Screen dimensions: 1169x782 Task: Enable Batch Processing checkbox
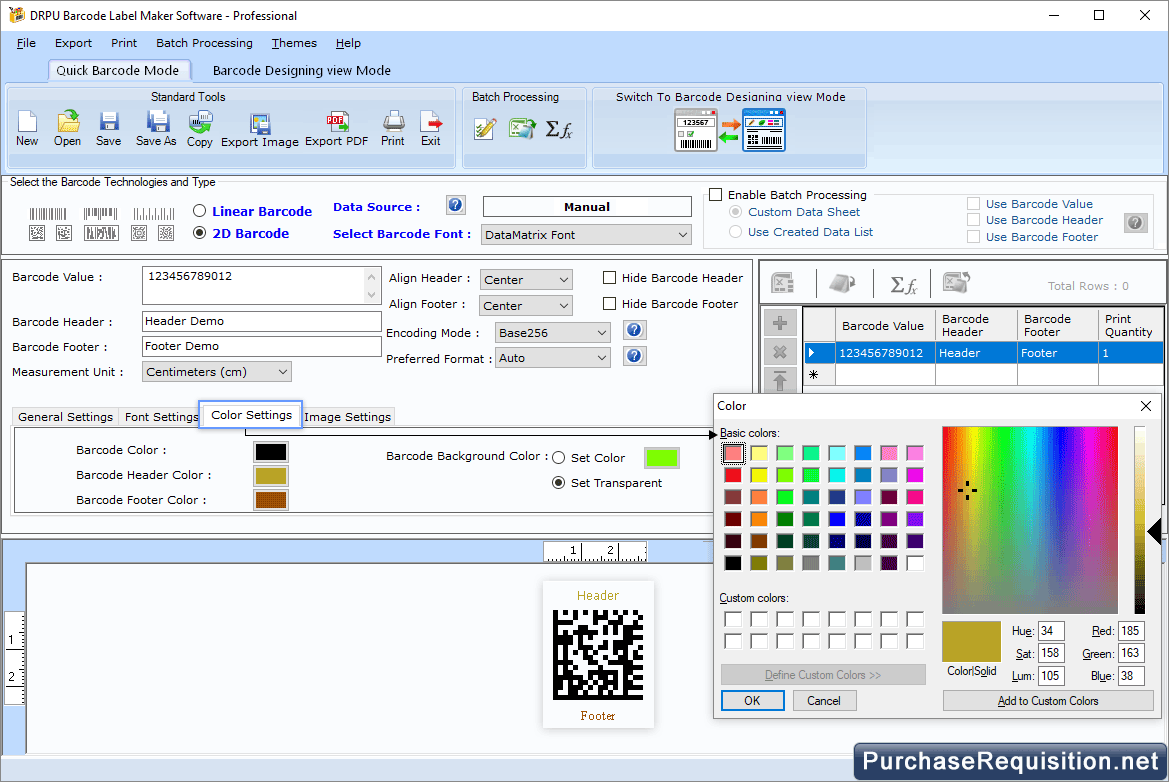[715, 195]
